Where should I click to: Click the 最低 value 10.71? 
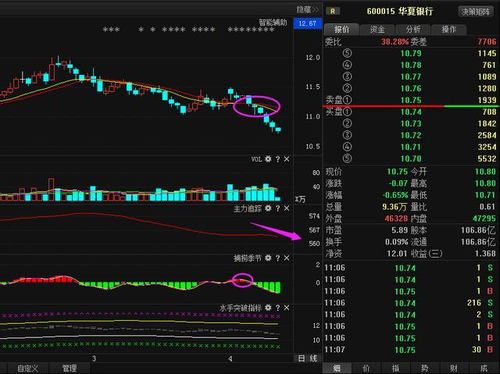click(485, 195)
